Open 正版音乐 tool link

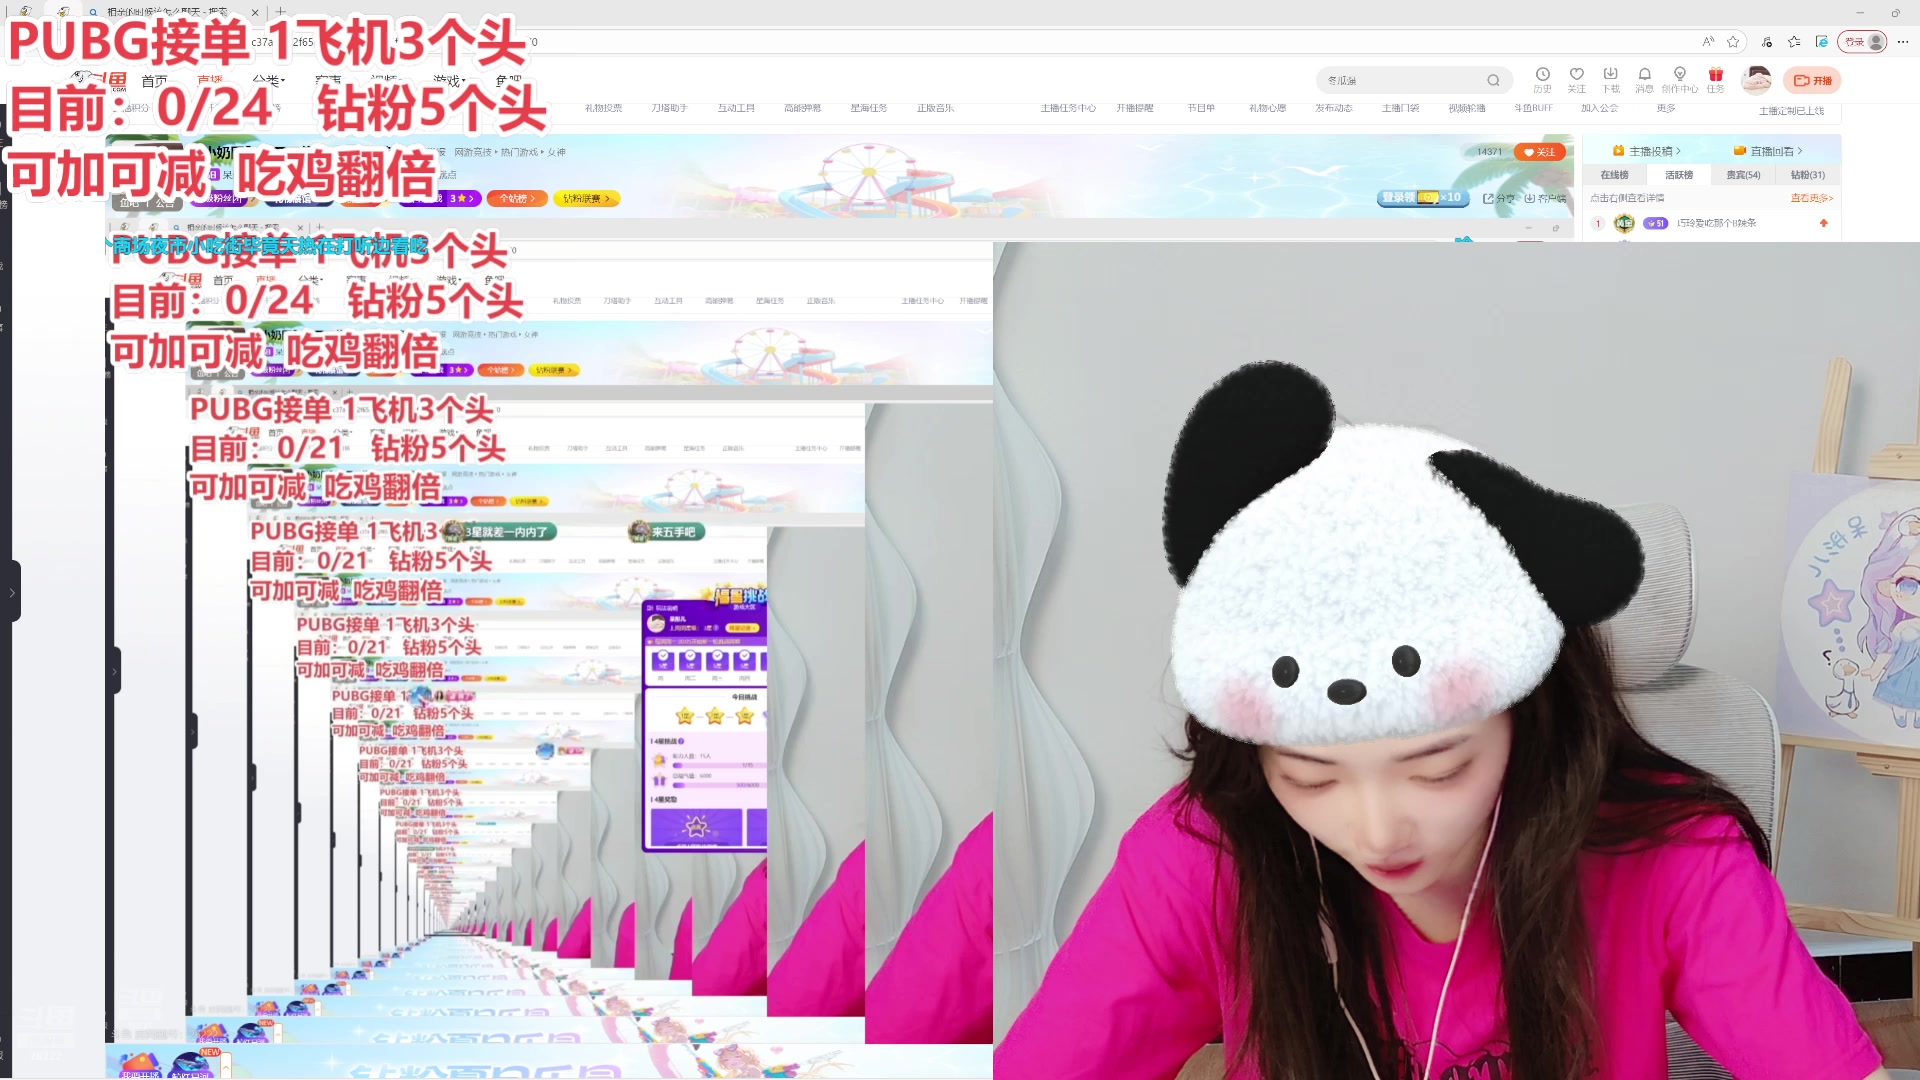(x=935, y=108)
